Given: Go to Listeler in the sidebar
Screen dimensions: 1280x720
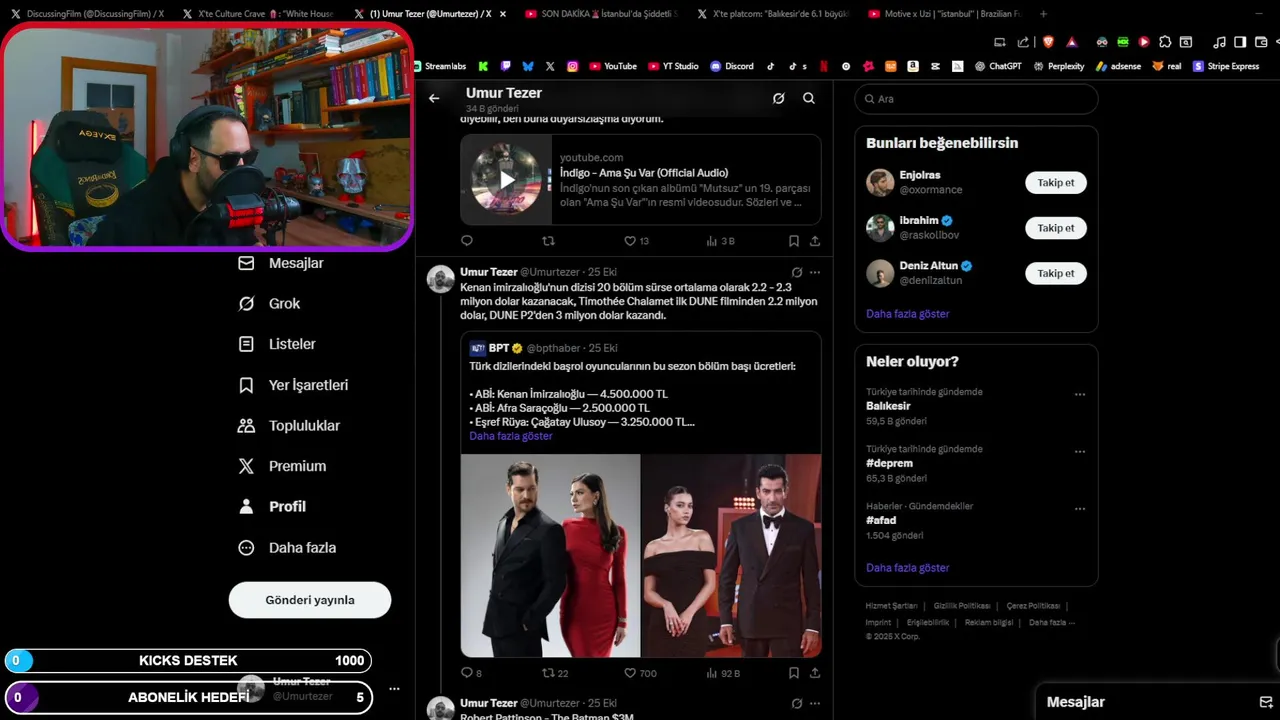Looking at the screenshot, I should pos(276,344).
